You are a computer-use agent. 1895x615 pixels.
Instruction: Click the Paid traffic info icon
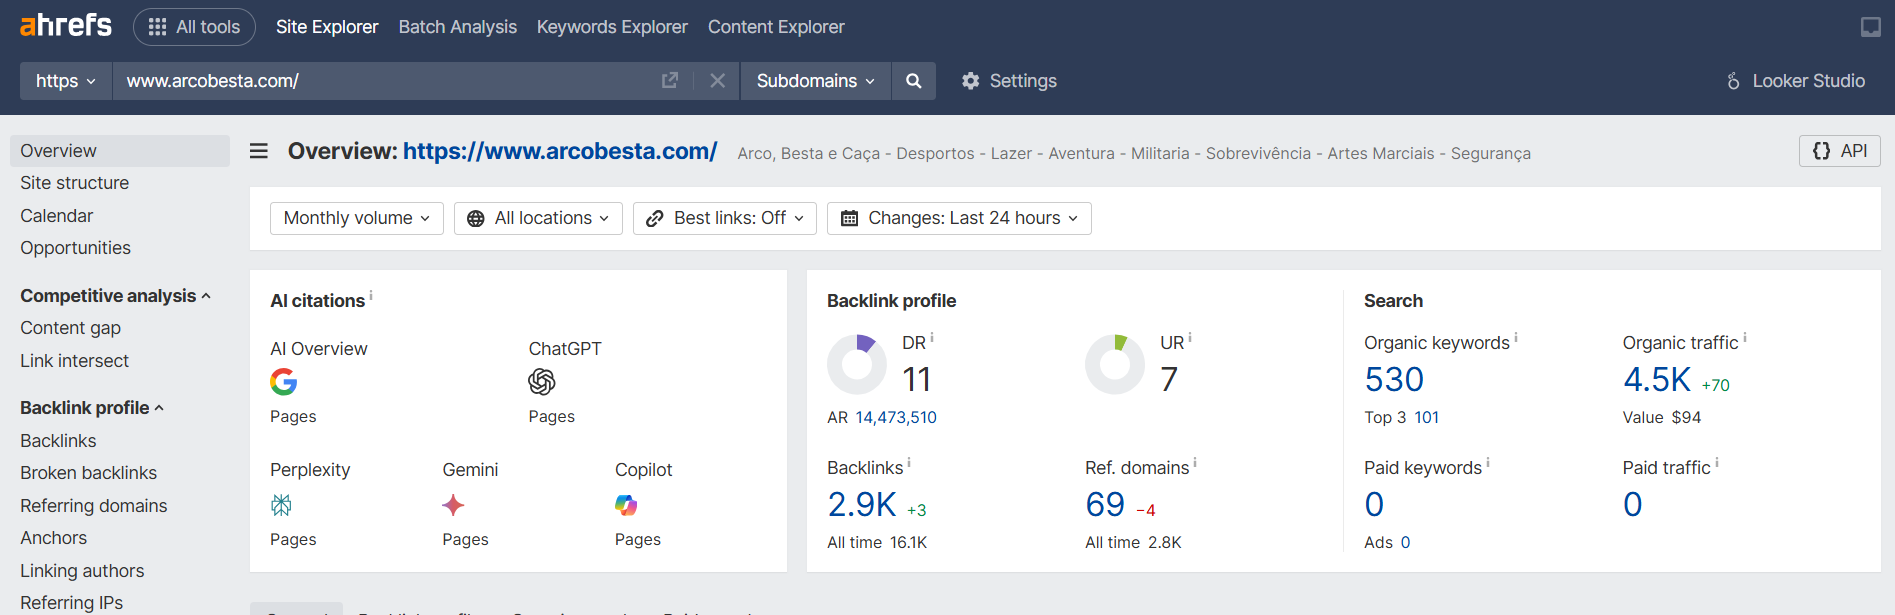coord(1717,463)
